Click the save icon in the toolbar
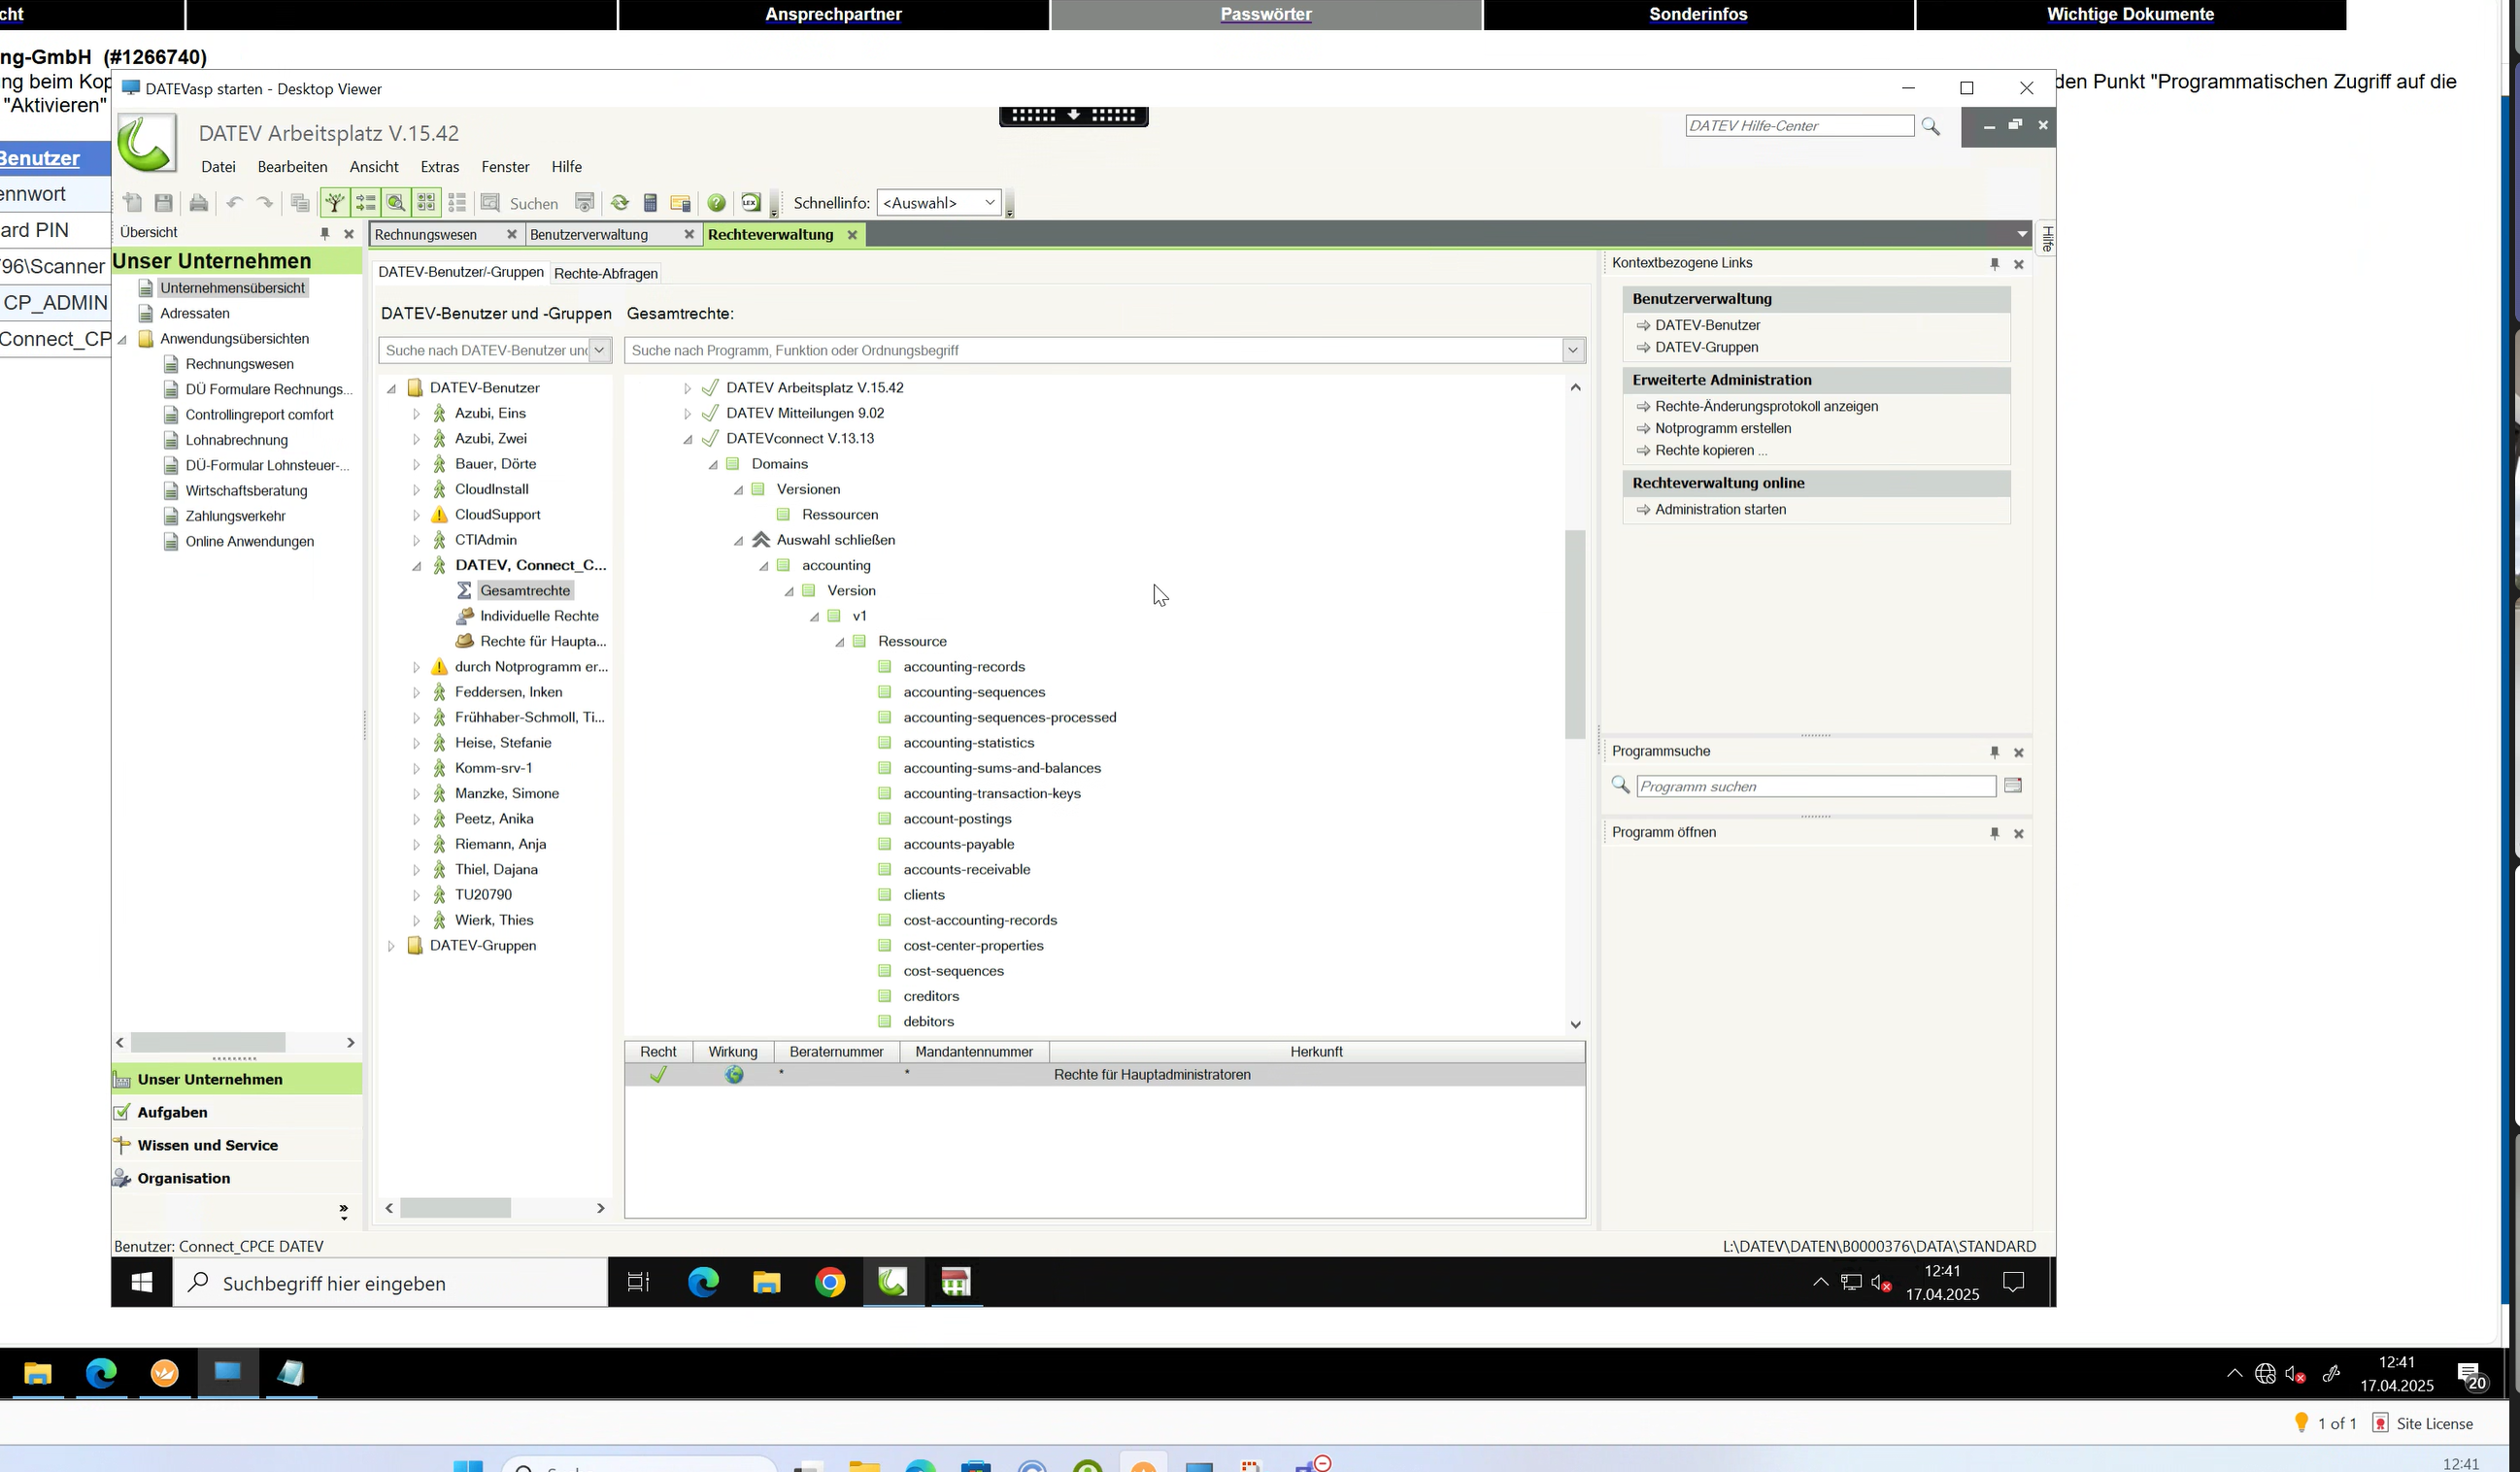This screenshot has width=2520, height=1472. pyautogui.click(x=163, y=202)
